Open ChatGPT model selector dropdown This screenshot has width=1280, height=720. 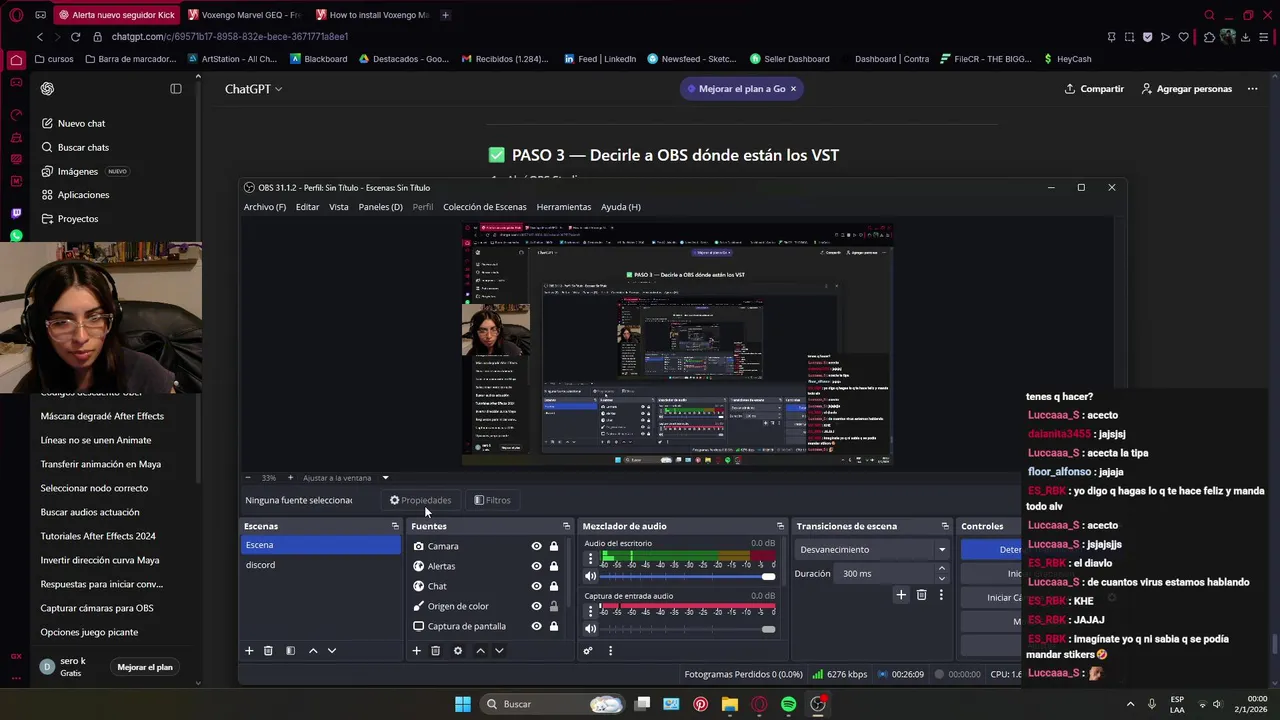point(253,89)
